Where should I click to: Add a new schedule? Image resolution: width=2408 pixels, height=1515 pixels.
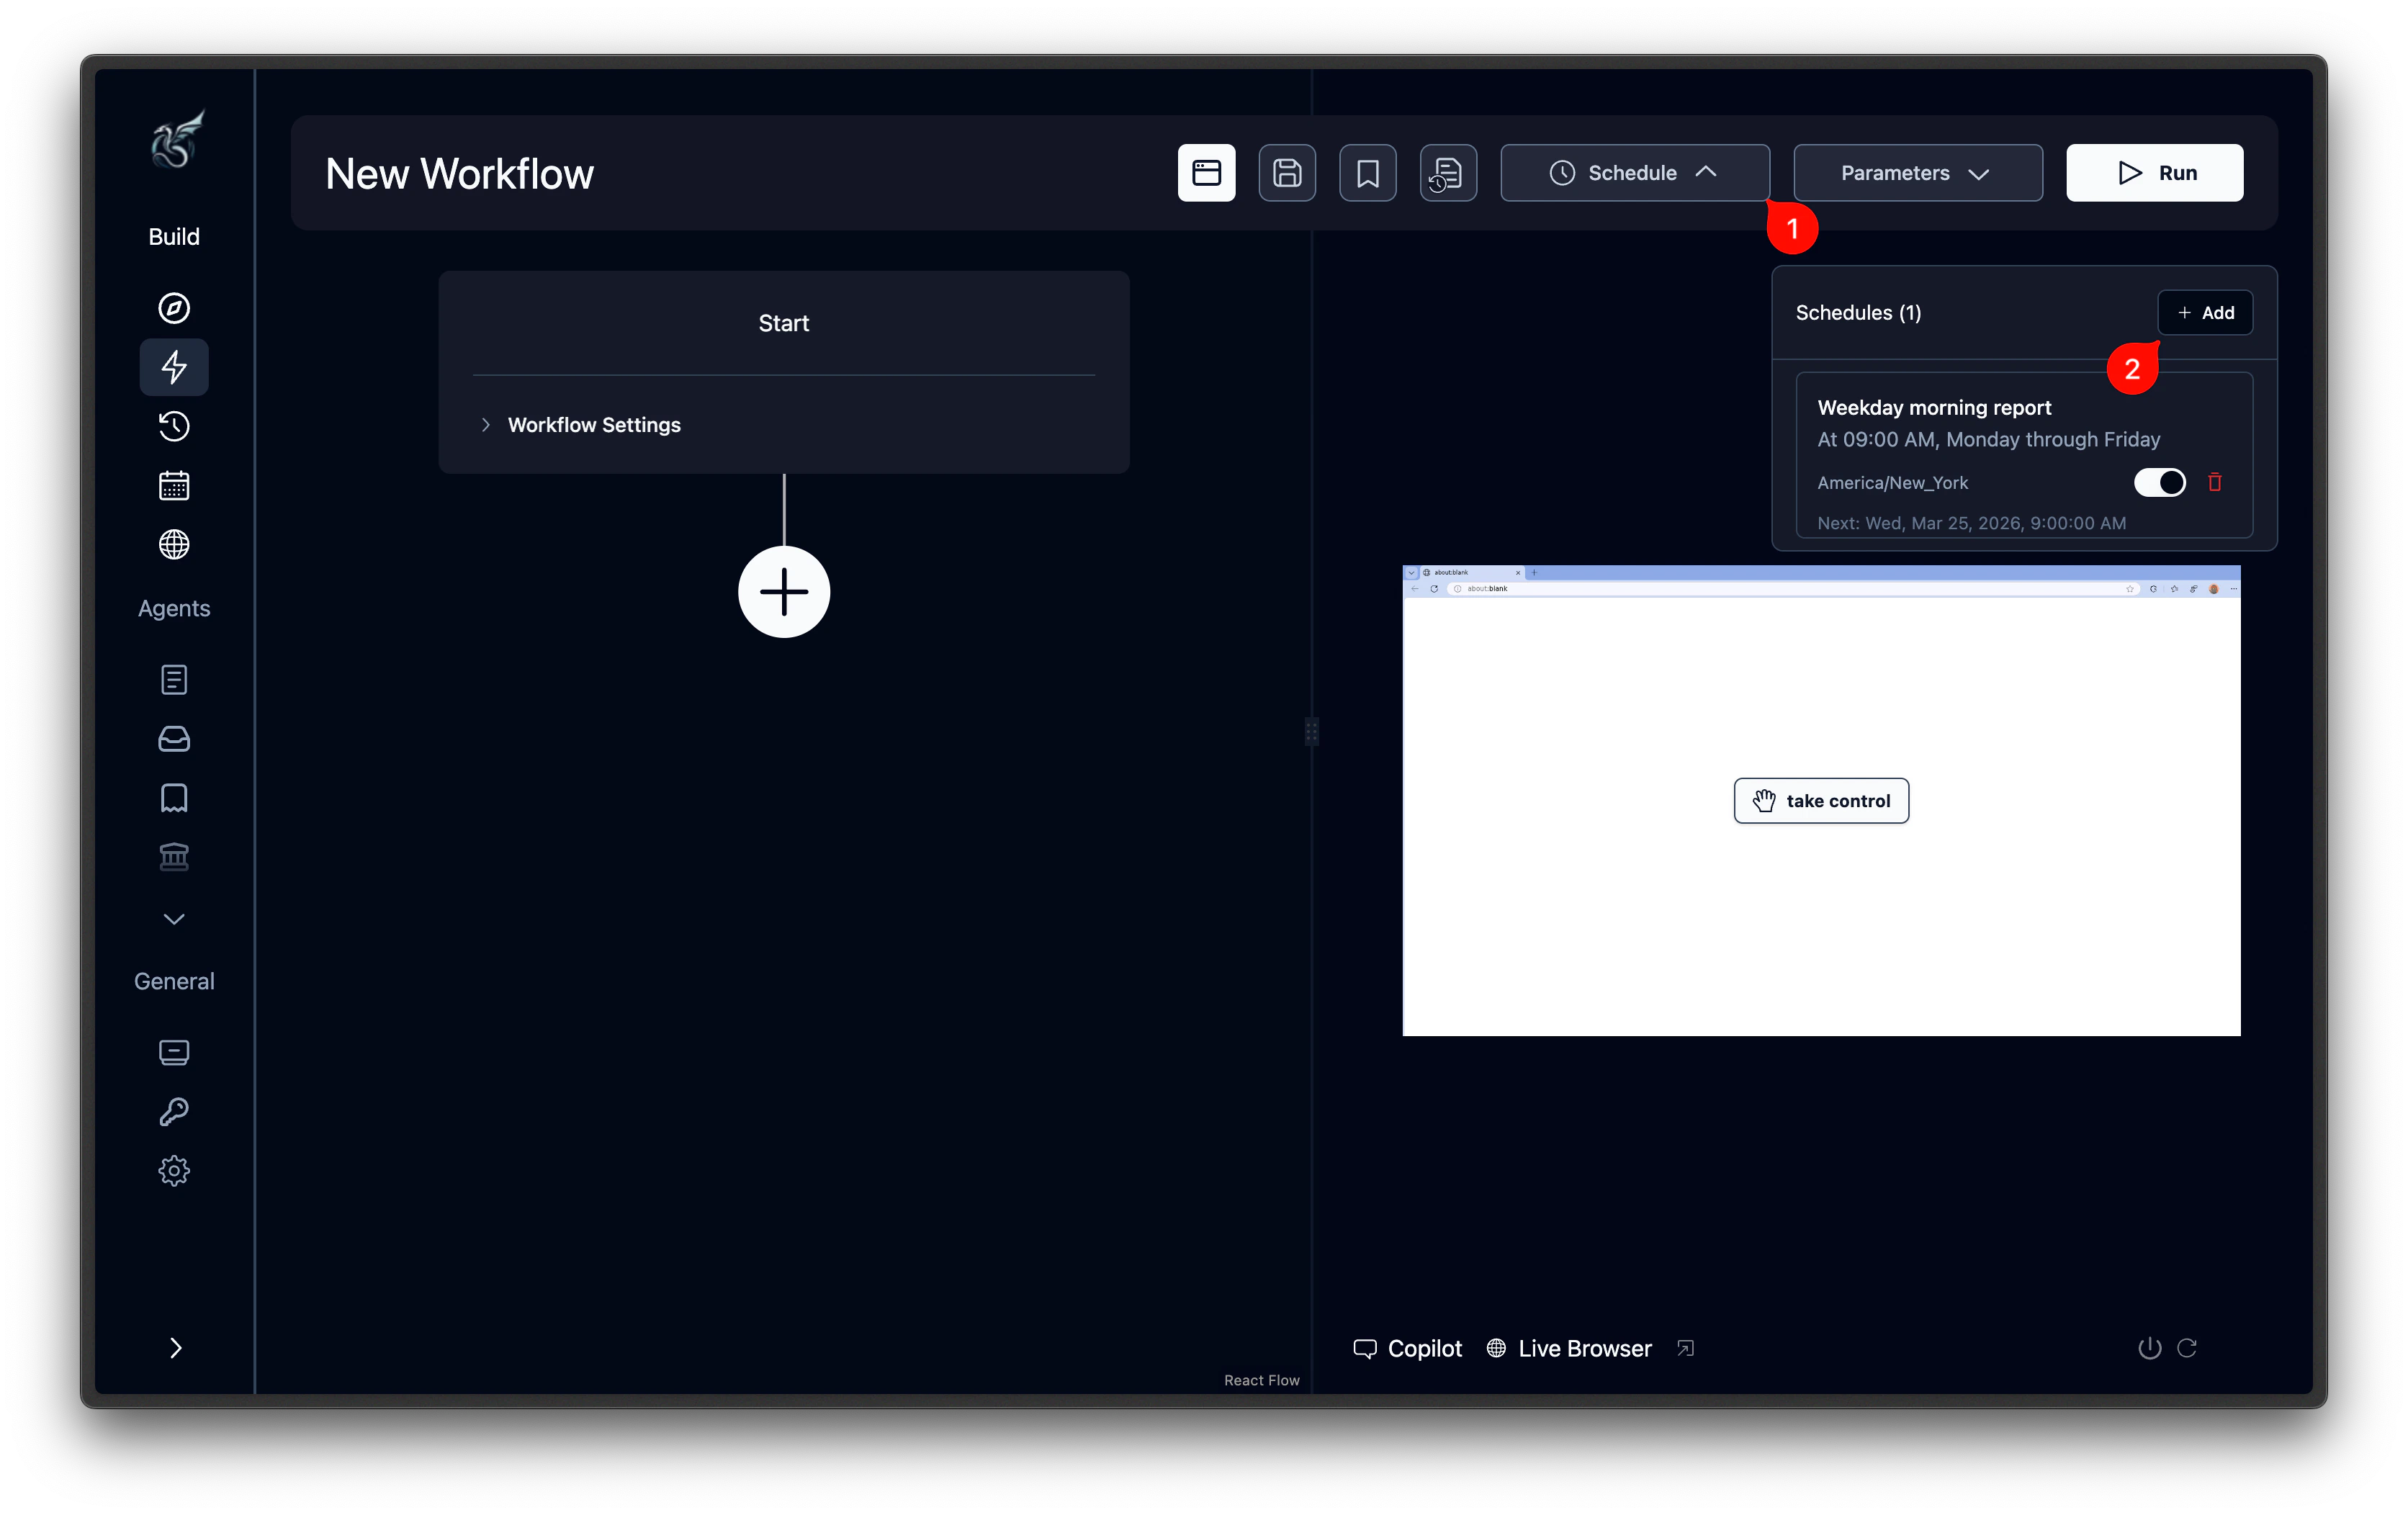point(2205,312)
